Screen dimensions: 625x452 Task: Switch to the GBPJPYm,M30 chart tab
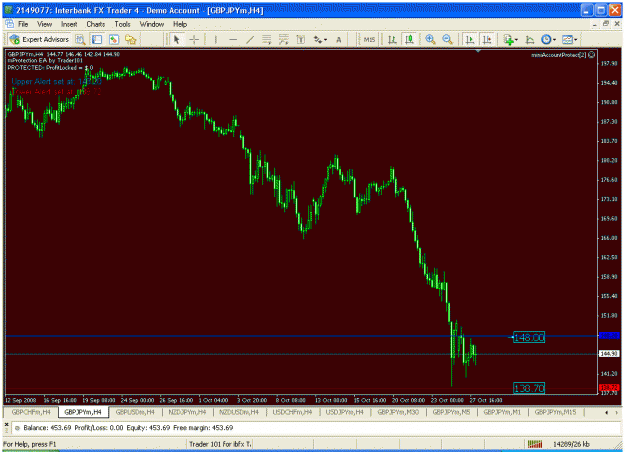pos(398,412)
